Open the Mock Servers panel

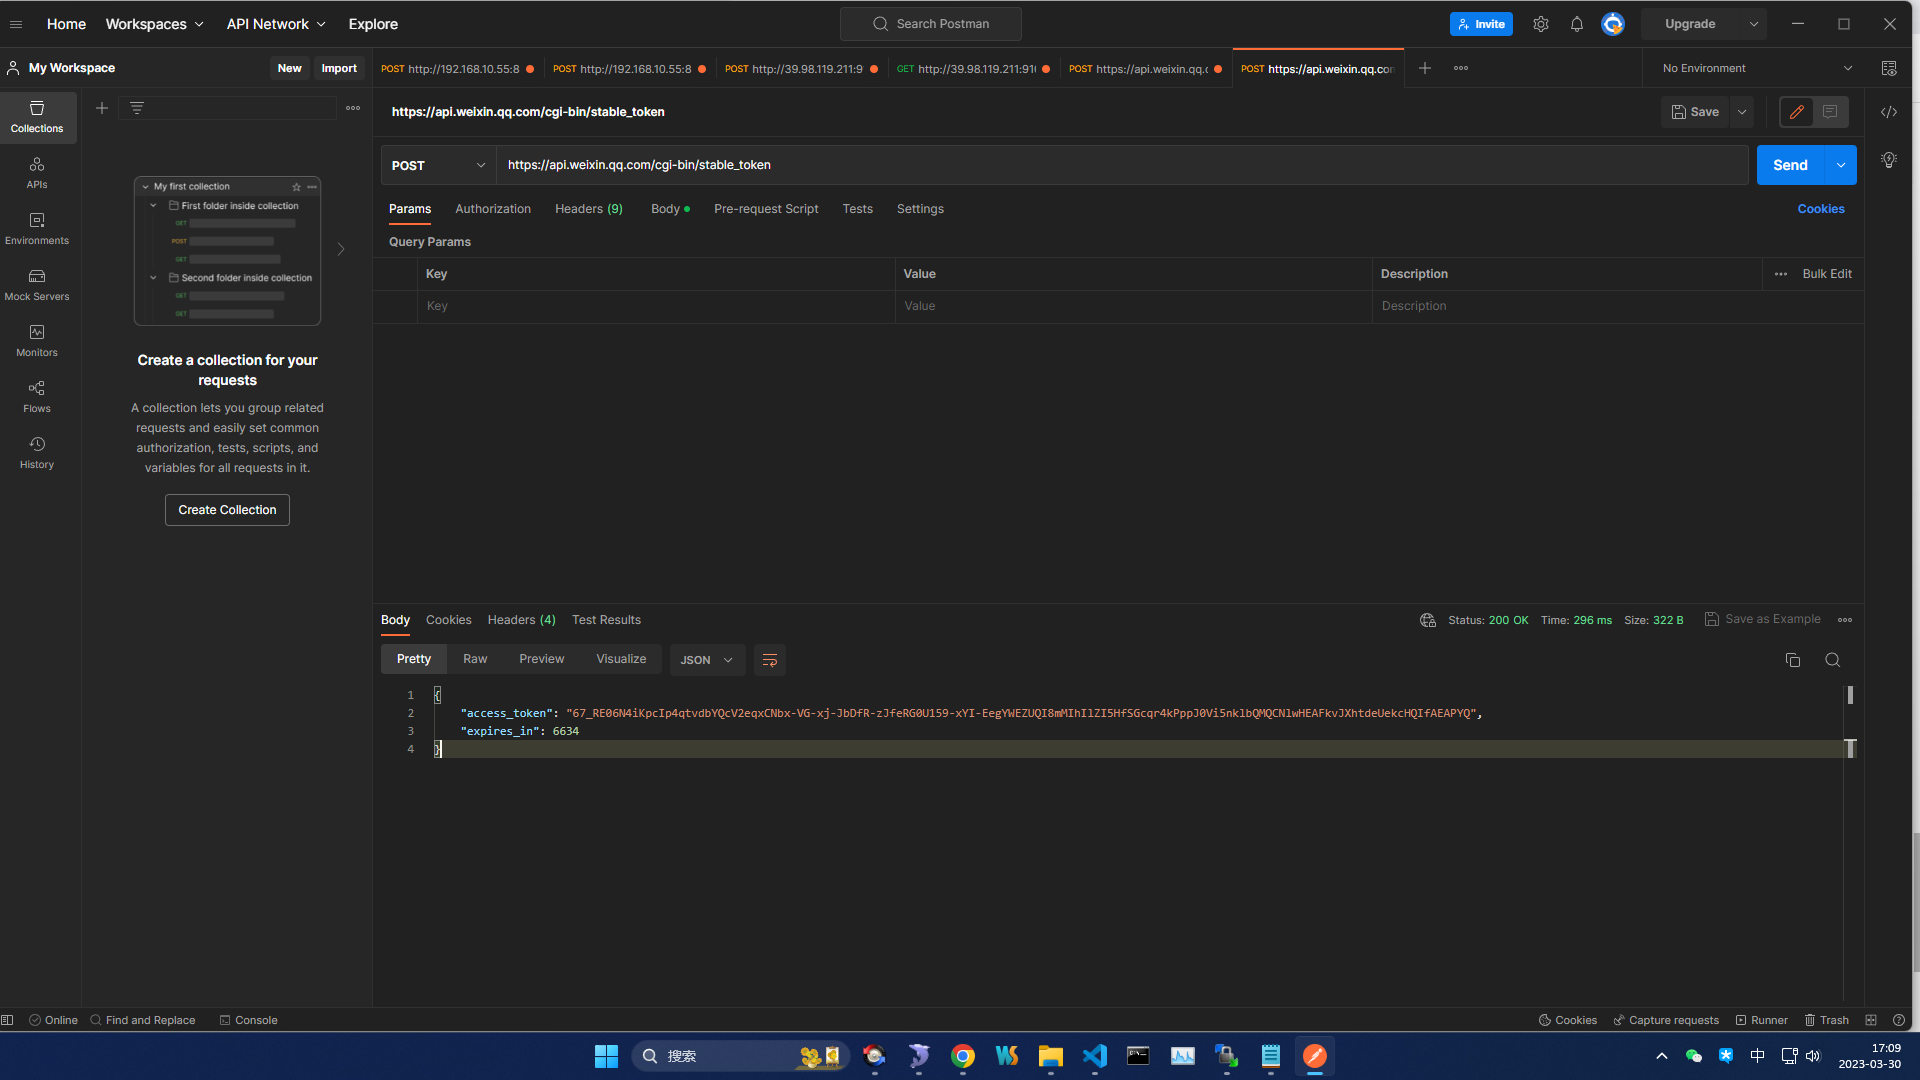(37, 285)
